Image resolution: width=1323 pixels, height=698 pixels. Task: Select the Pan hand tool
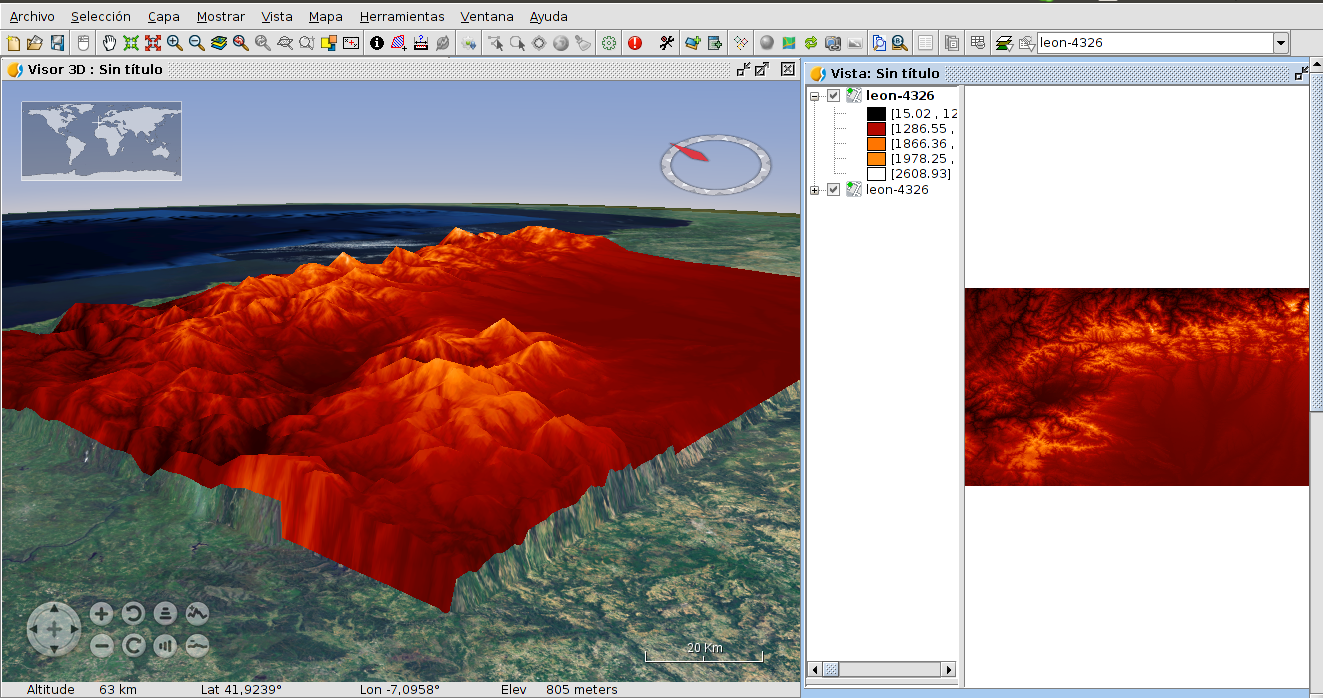108,43
